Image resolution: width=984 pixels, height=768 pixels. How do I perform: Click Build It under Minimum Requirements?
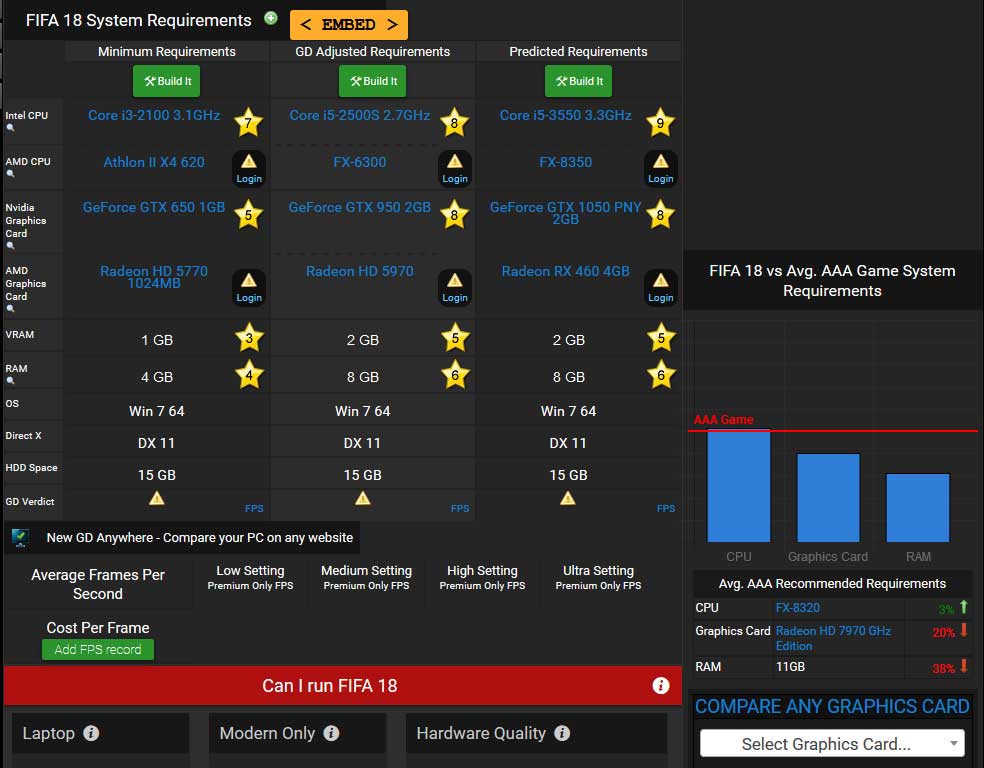pyautogui.click(x=167, y=81)
